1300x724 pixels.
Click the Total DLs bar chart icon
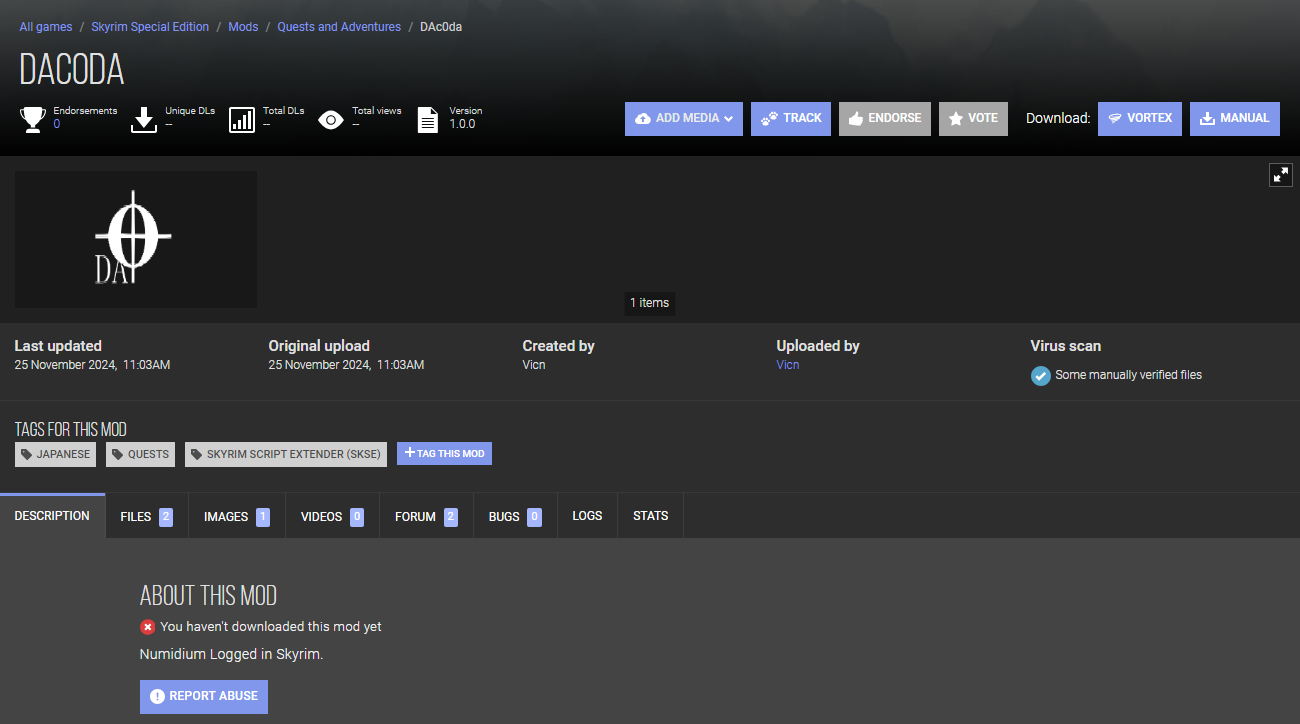coord(242,120)
